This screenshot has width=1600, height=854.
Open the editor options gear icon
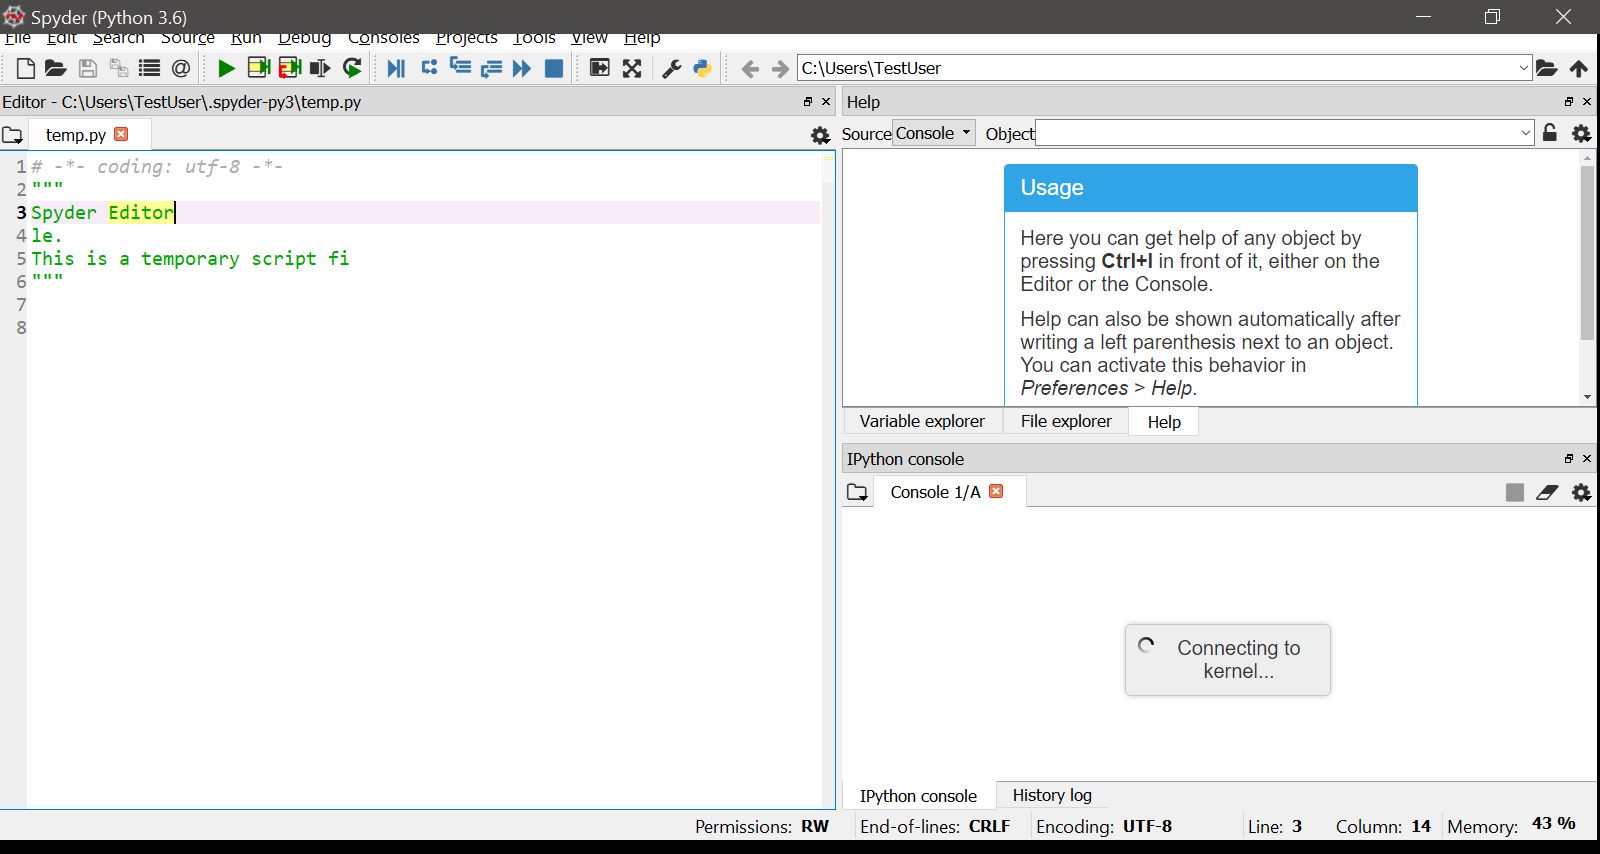(x=821, y=135)
